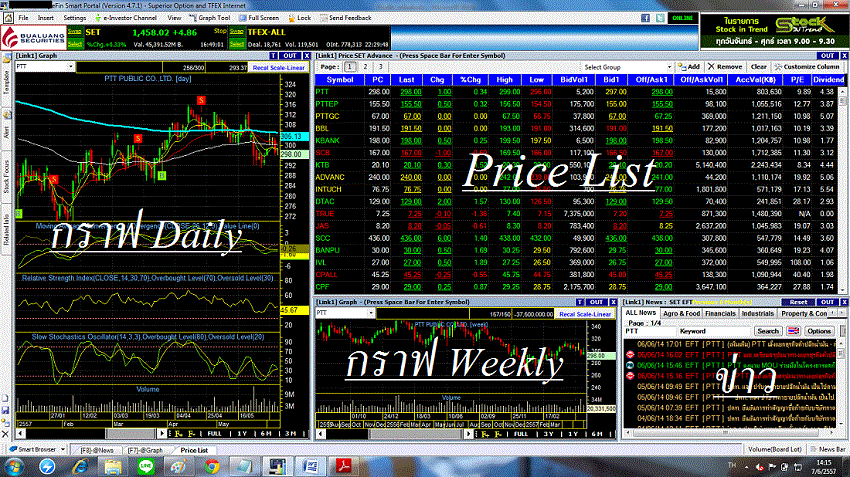Screen dimensions: 850x477
Task: Click the Twitter icon in the toolbar
Action: [660, 18]
